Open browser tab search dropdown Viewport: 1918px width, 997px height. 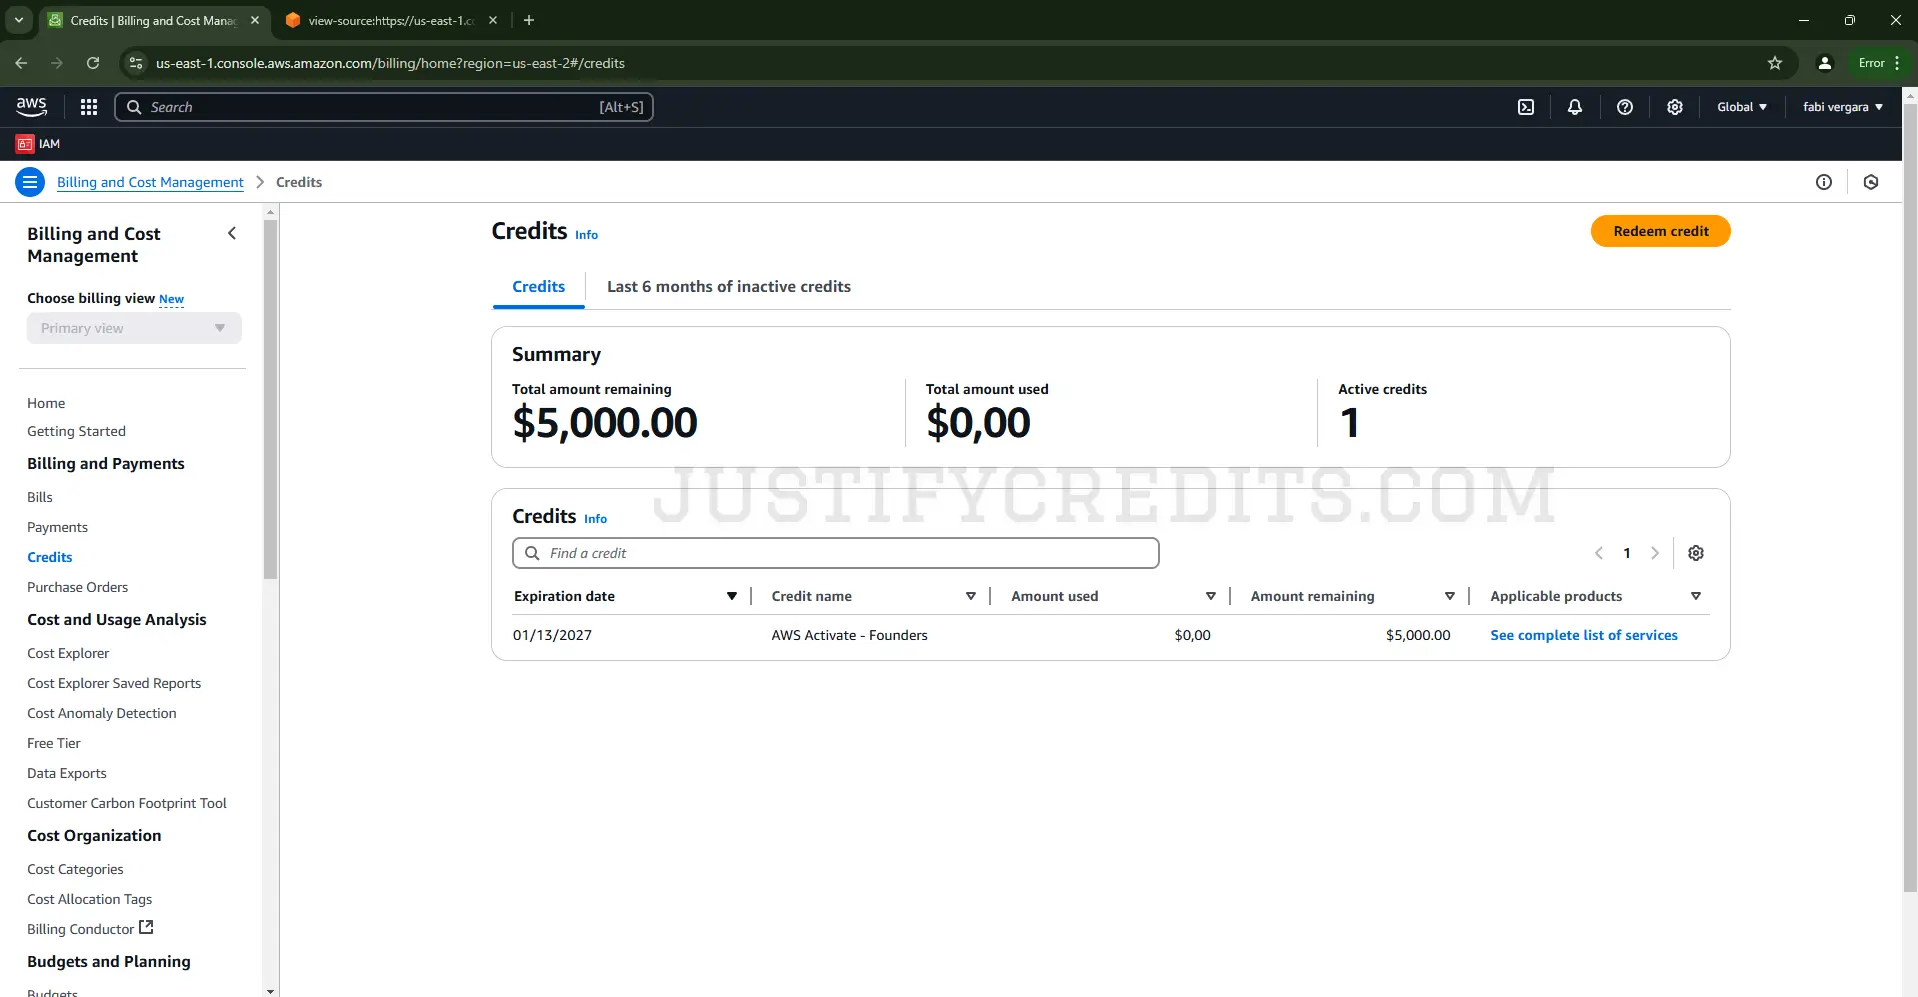18,20
